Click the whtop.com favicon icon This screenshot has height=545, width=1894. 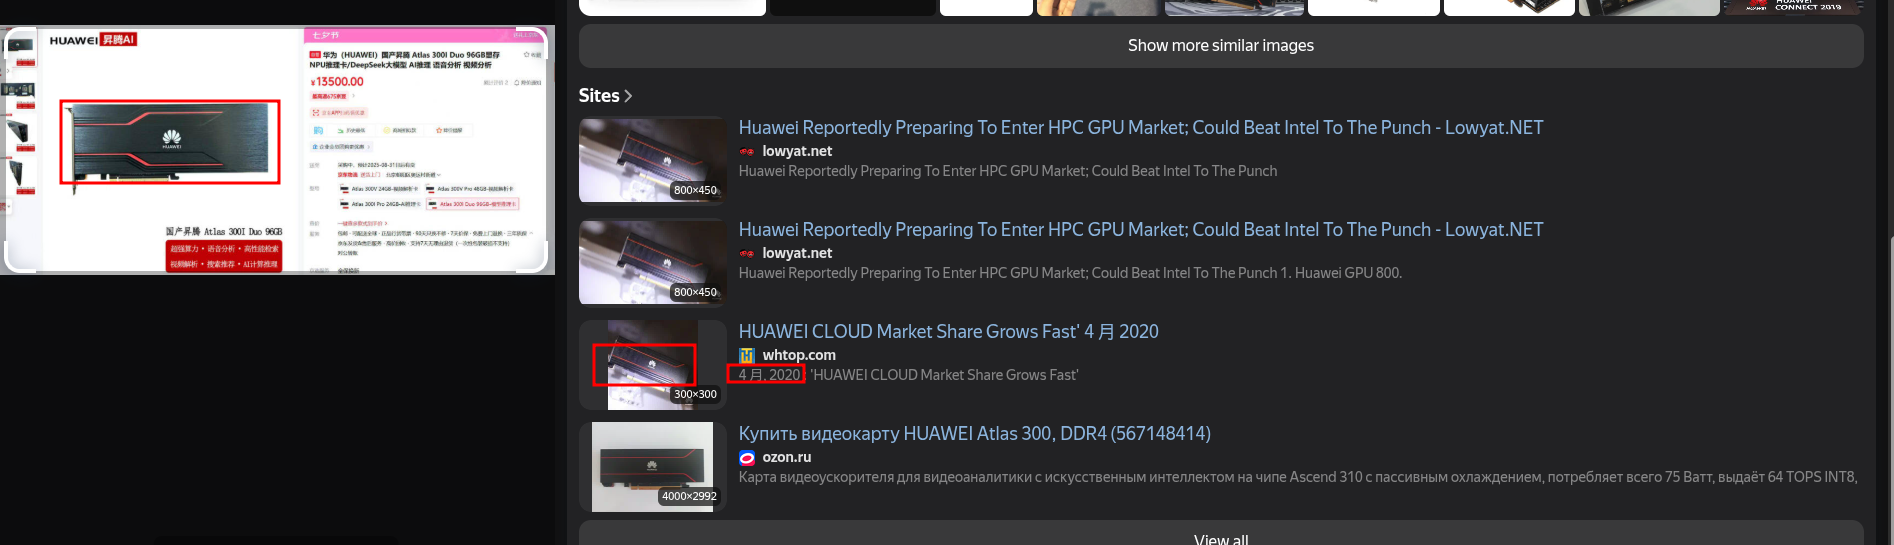747,355
